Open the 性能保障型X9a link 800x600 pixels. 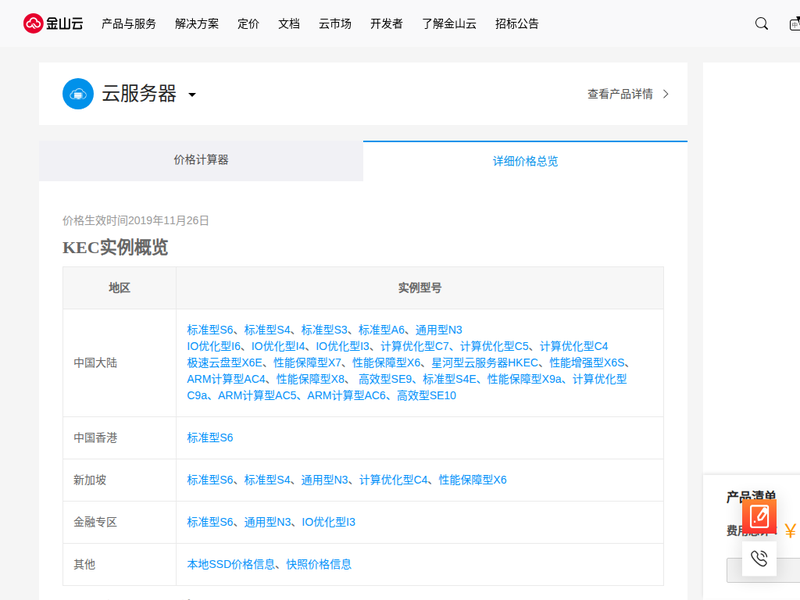click(524, 379)
